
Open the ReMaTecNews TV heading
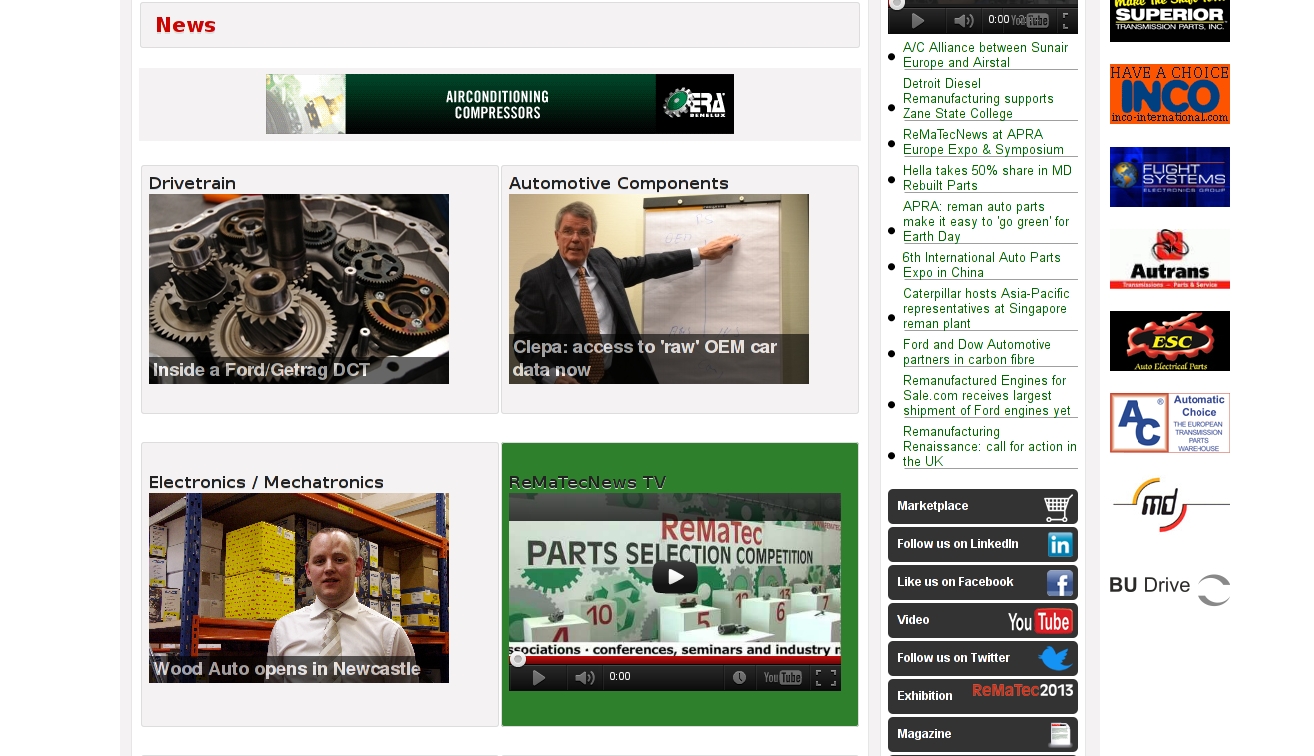(x=587, y=482)
